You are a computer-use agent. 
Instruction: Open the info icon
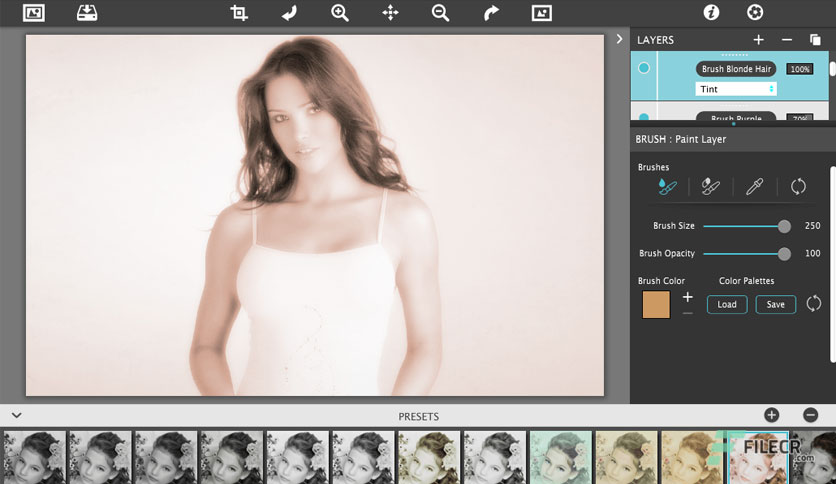pyautogui.click(x=711, y=12)
